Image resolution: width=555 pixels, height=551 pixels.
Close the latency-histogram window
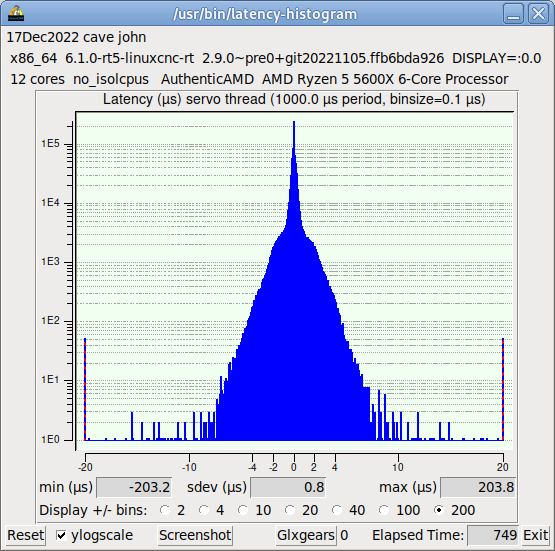coord(538,14)
